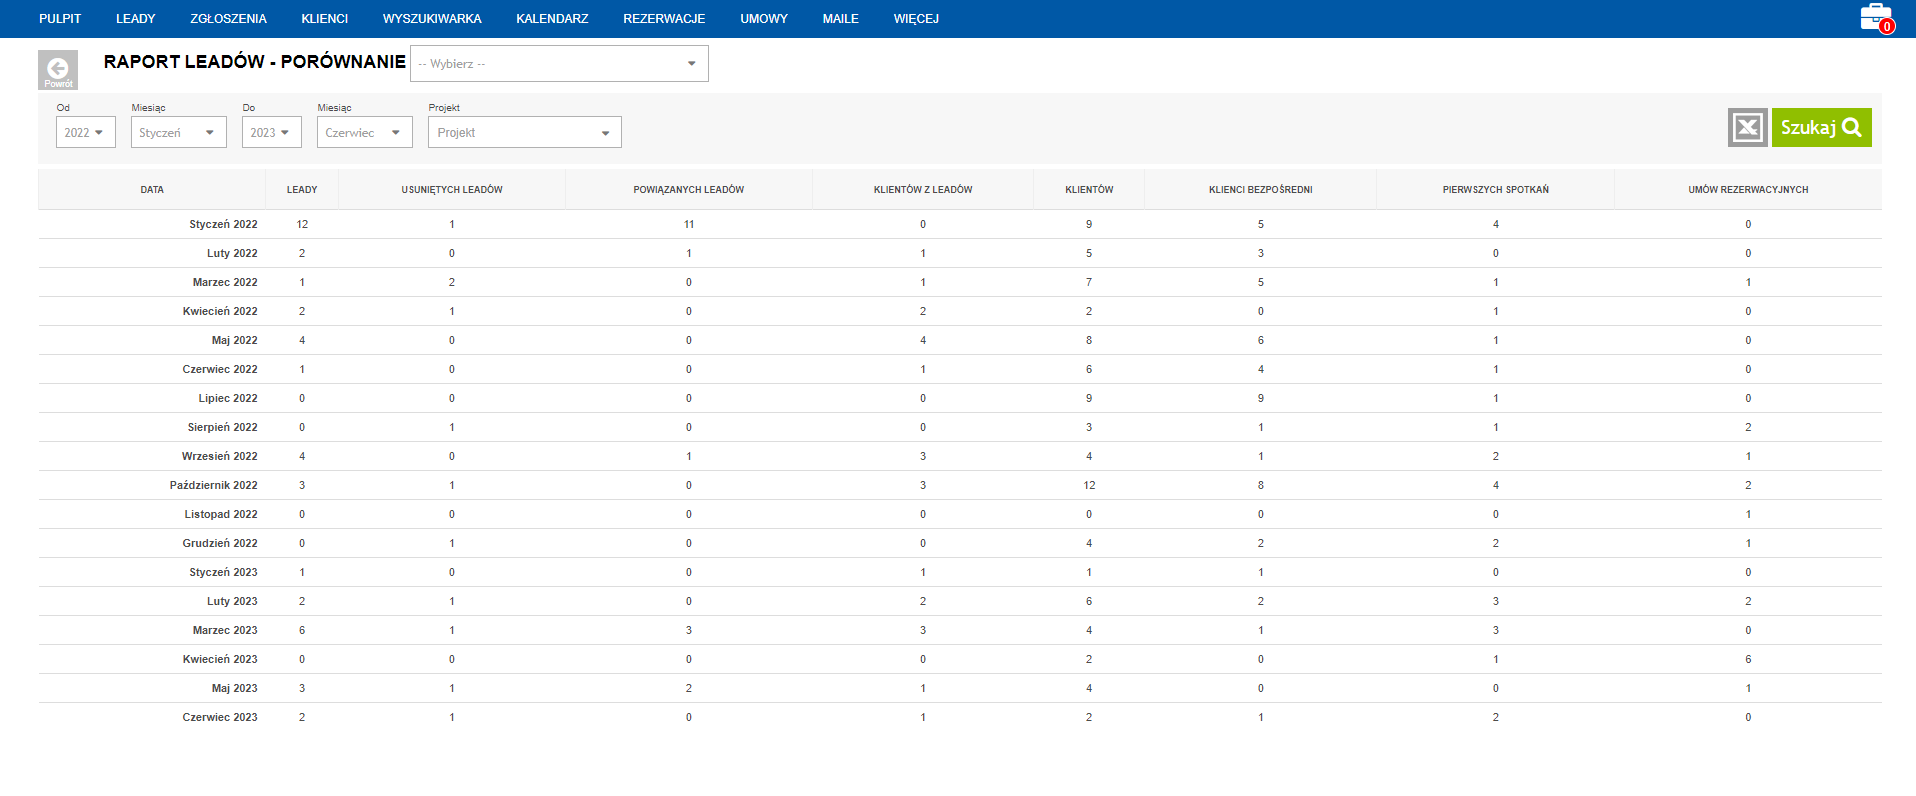The width and height of the screenshot is (1916, 796).
Task: Open KALENDARZ from navigation bar
Action: tap(552, 19)
